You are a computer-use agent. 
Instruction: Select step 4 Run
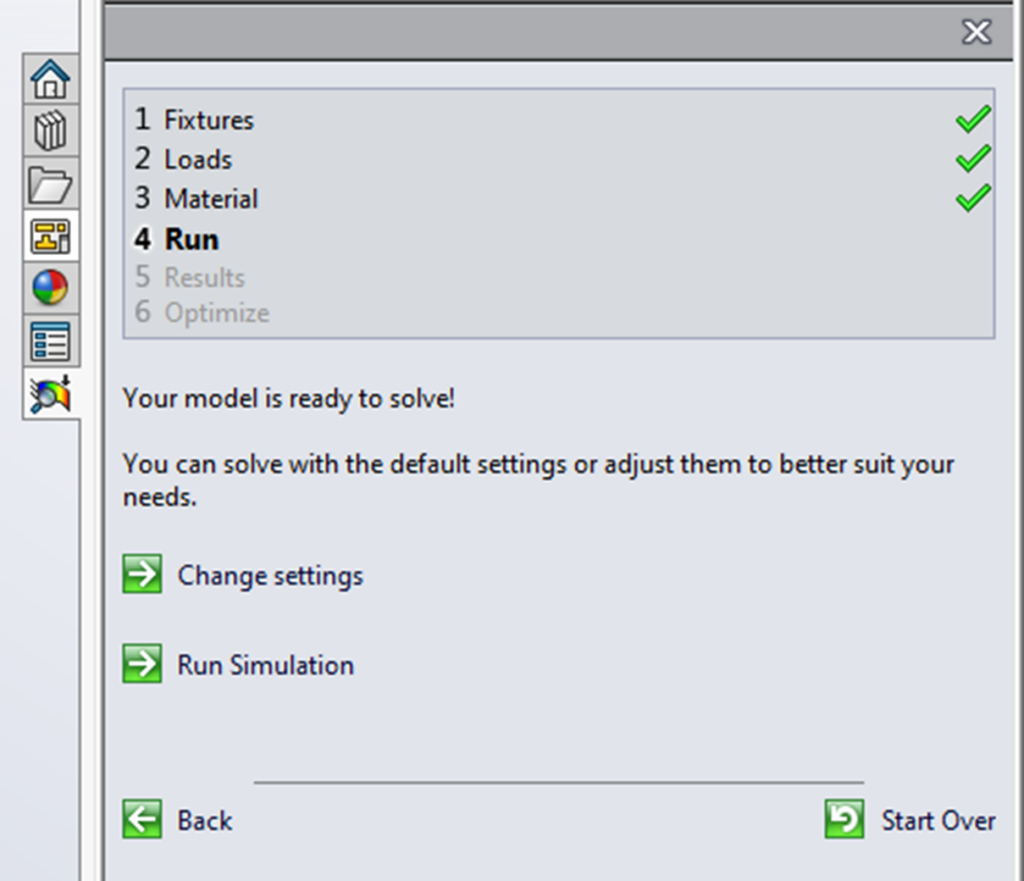(191, 240)
